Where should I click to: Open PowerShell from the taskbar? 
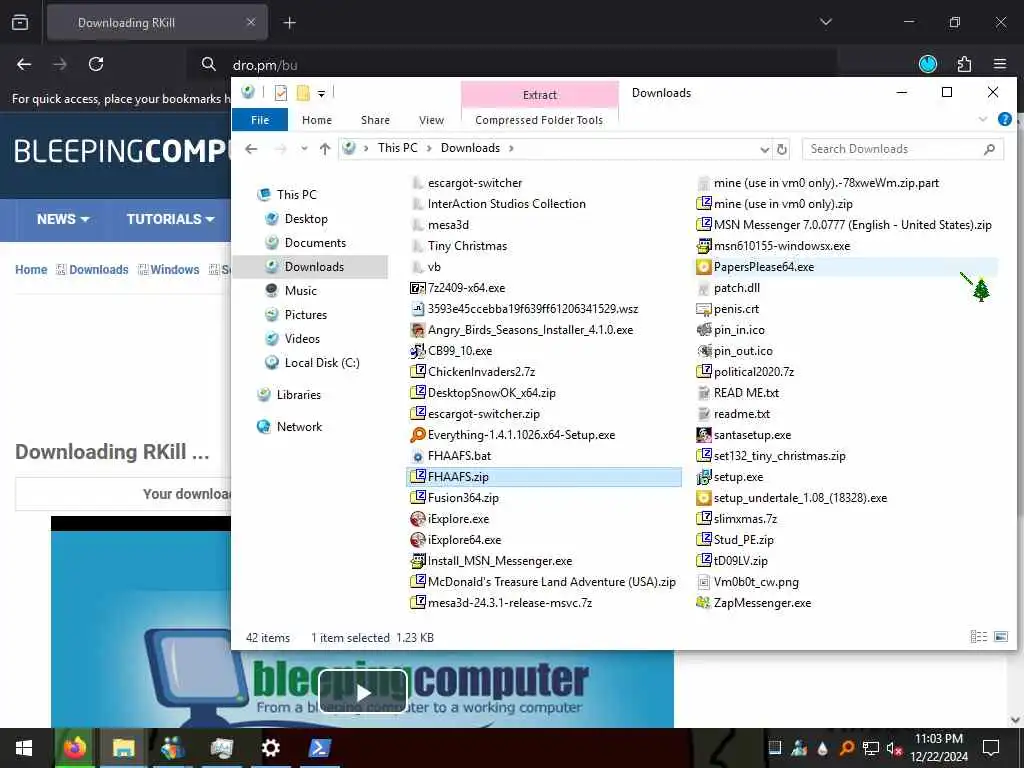tap(319, 748)
